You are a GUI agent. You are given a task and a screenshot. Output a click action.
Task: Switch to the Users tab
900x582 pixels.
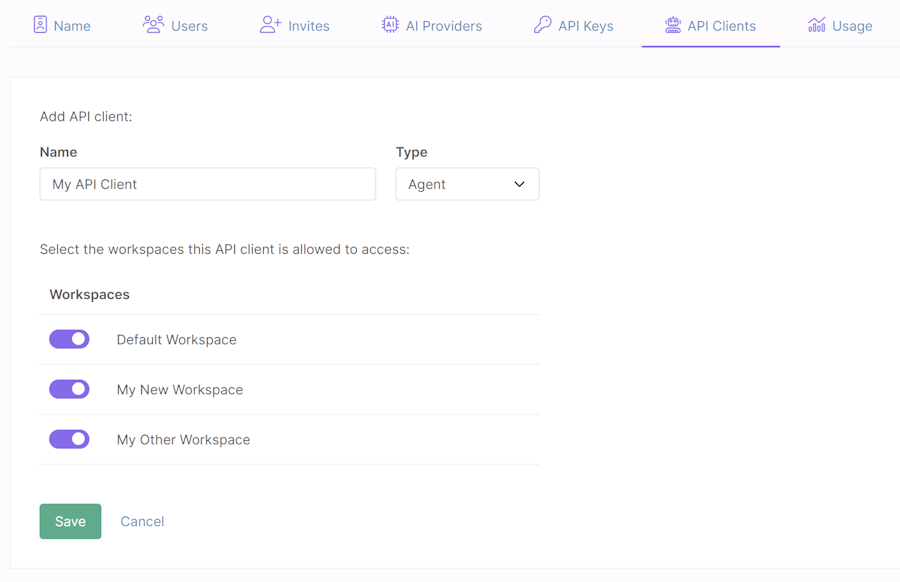coord(175,26)
